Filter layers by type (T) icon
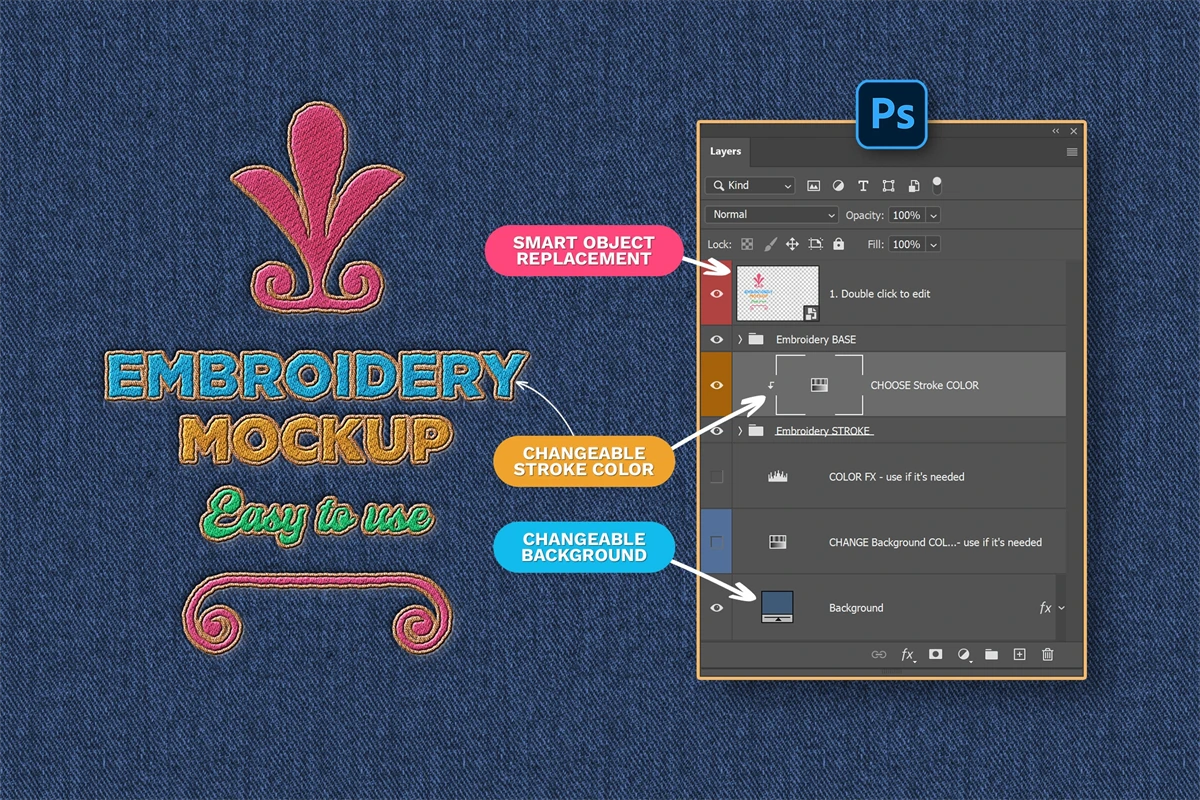Screen dimensions: 1200x800 click(x=864, y=186)
